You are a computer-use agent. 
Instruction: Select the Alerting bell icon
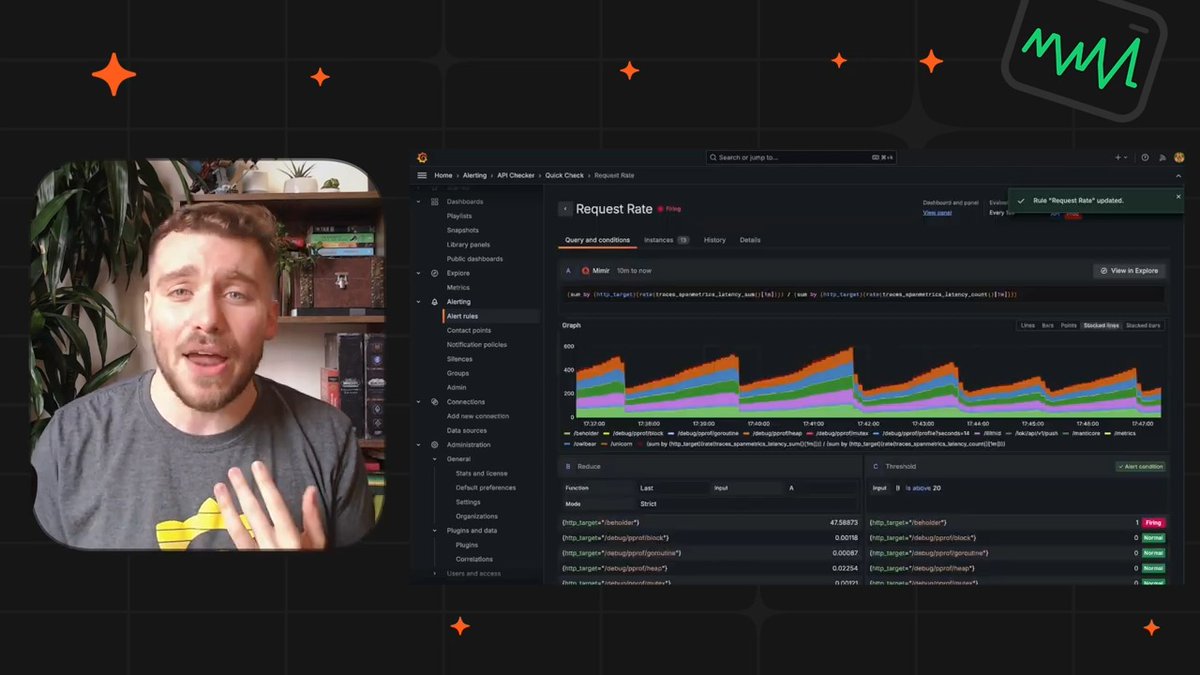coord(435,301)
